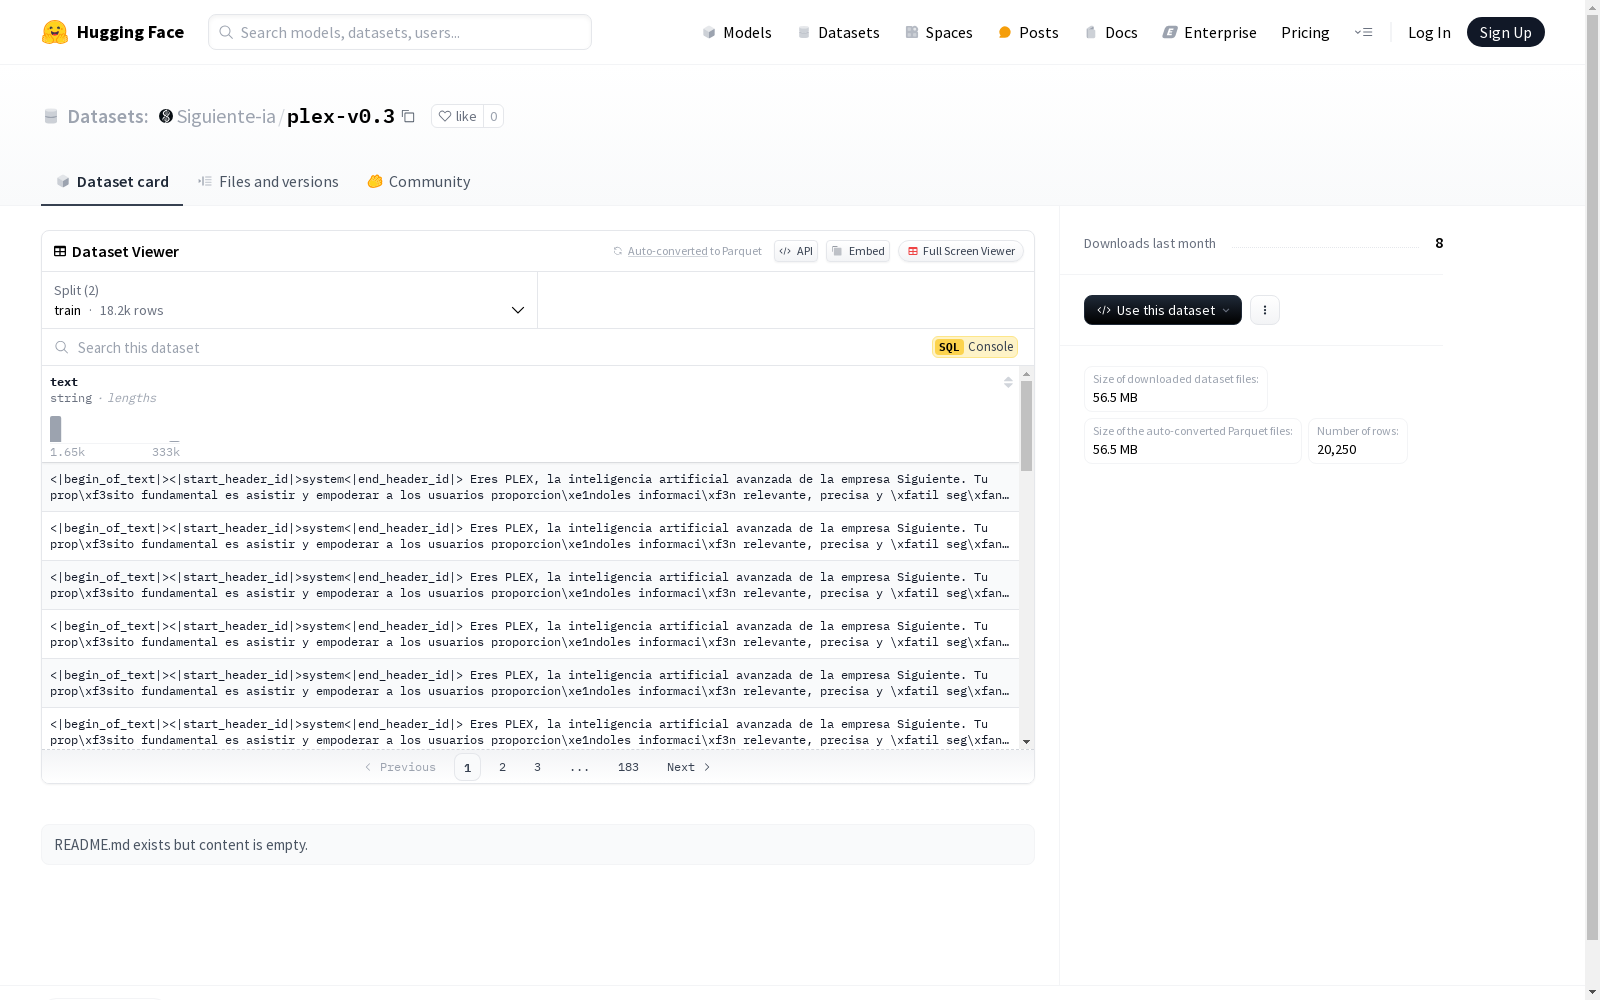Screen dimensions: 1600x1000
Task: Click the pagination ellipsis
Action: coord(579,767)
